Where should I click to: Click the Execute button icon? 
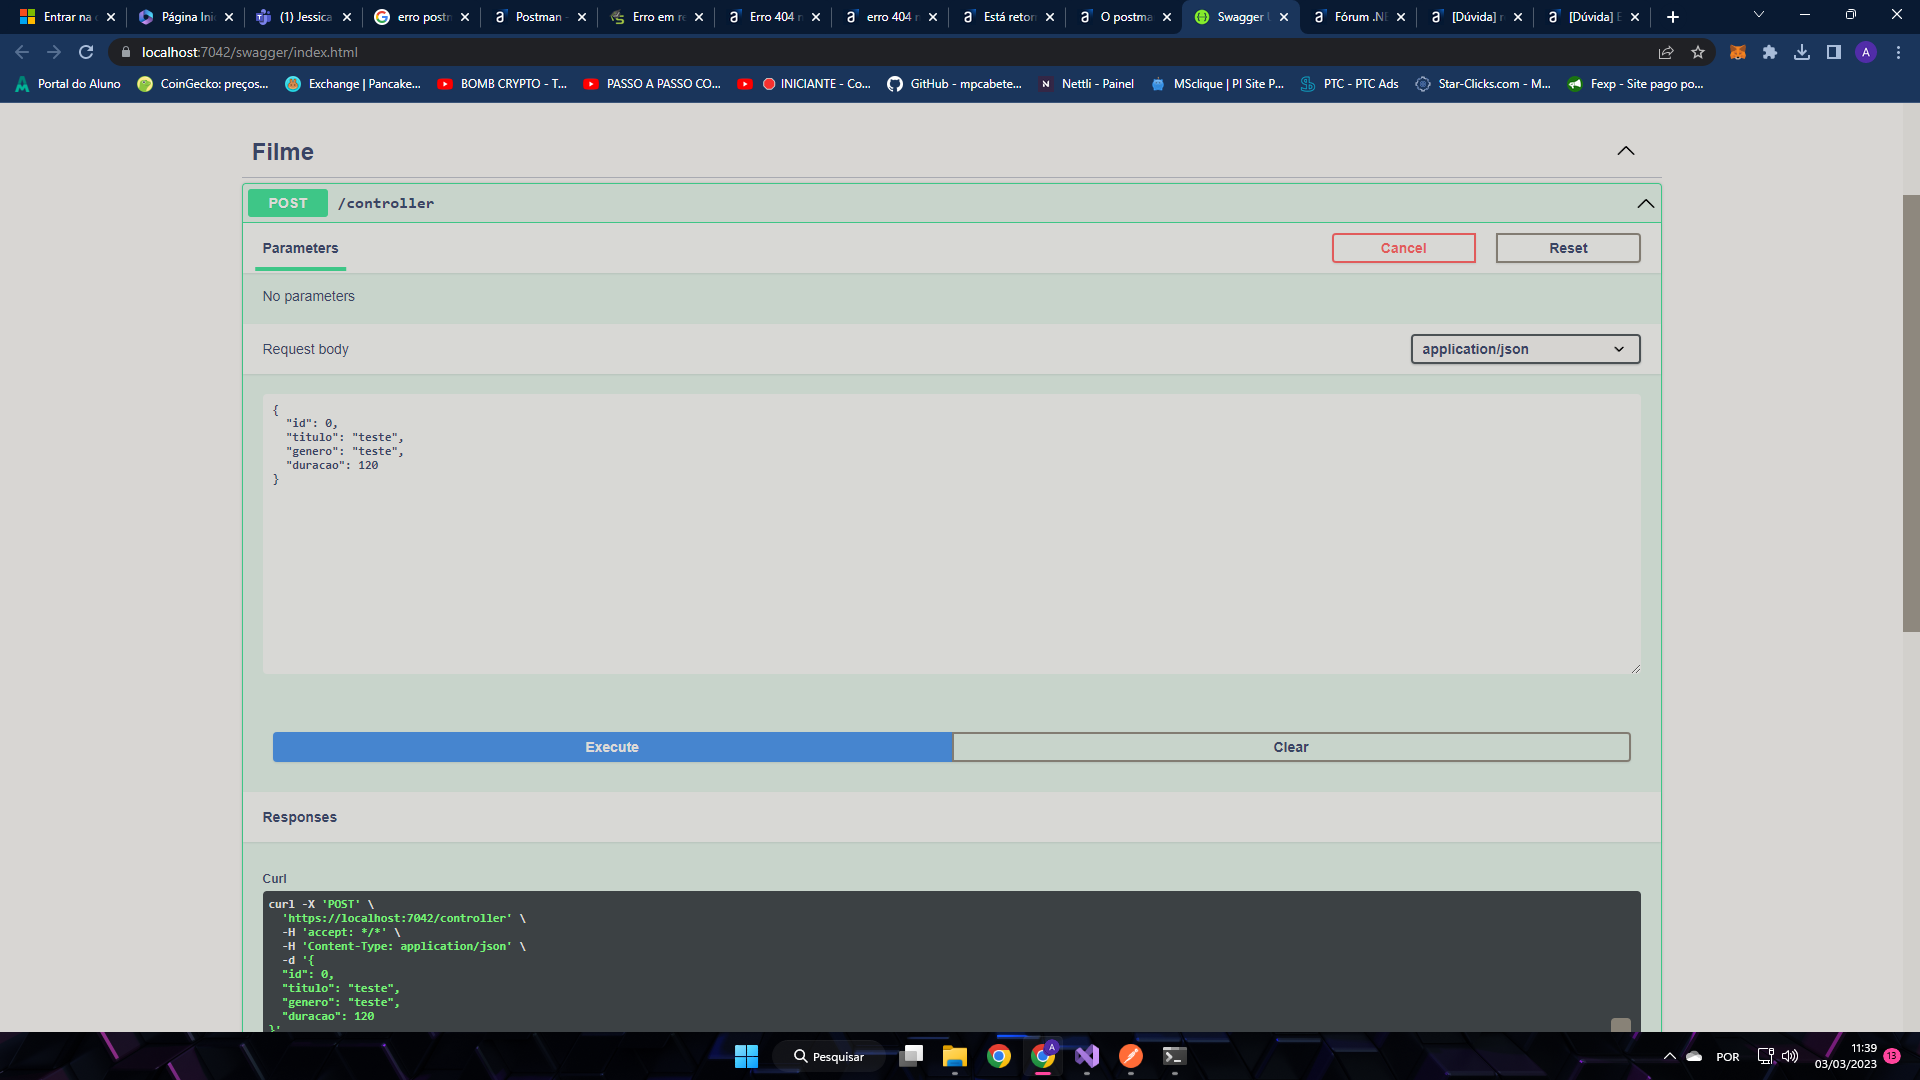click(x=612, y=746)
